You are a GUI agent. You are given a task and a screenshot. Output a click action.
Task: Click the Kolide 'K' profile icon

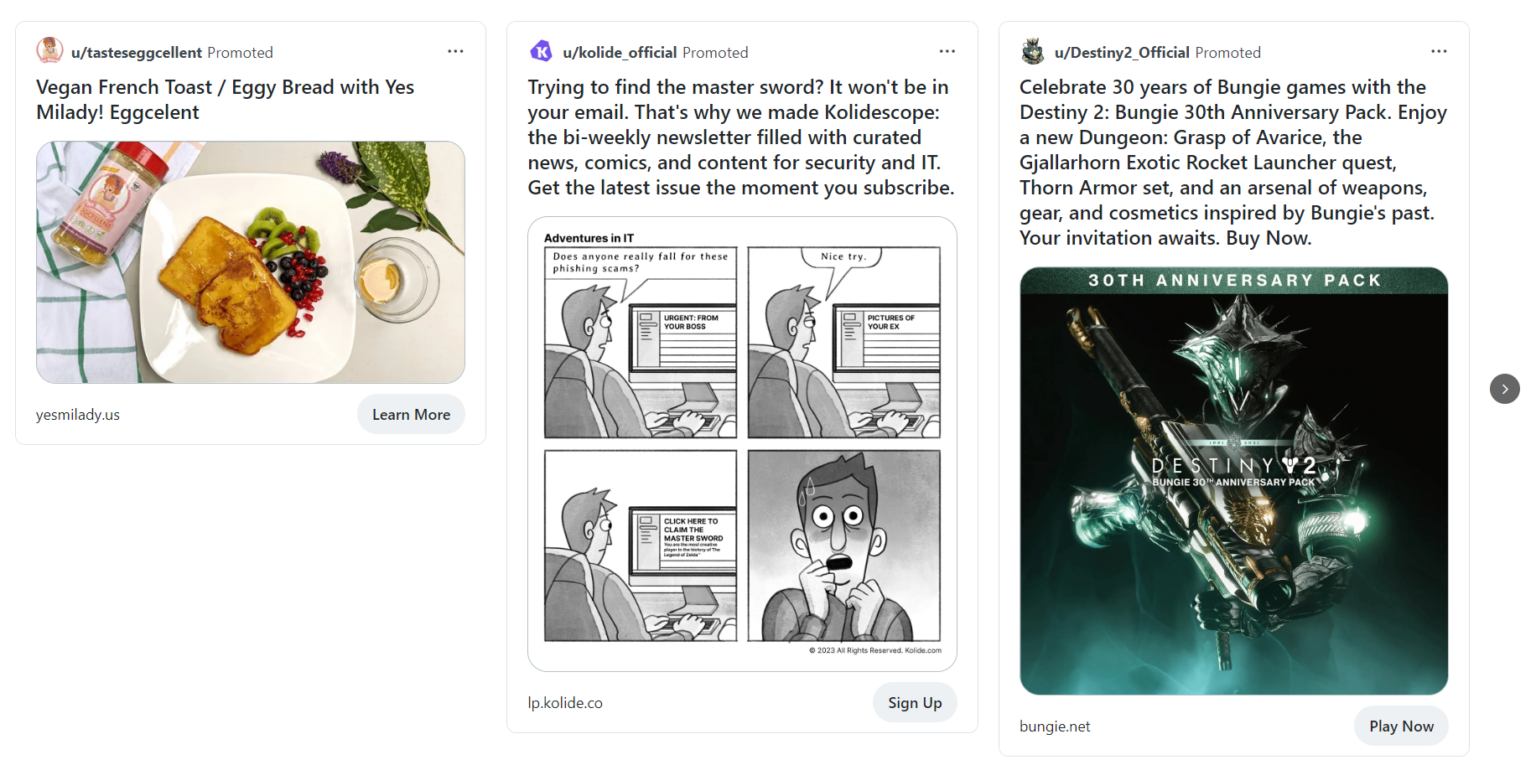click(540, 50)
